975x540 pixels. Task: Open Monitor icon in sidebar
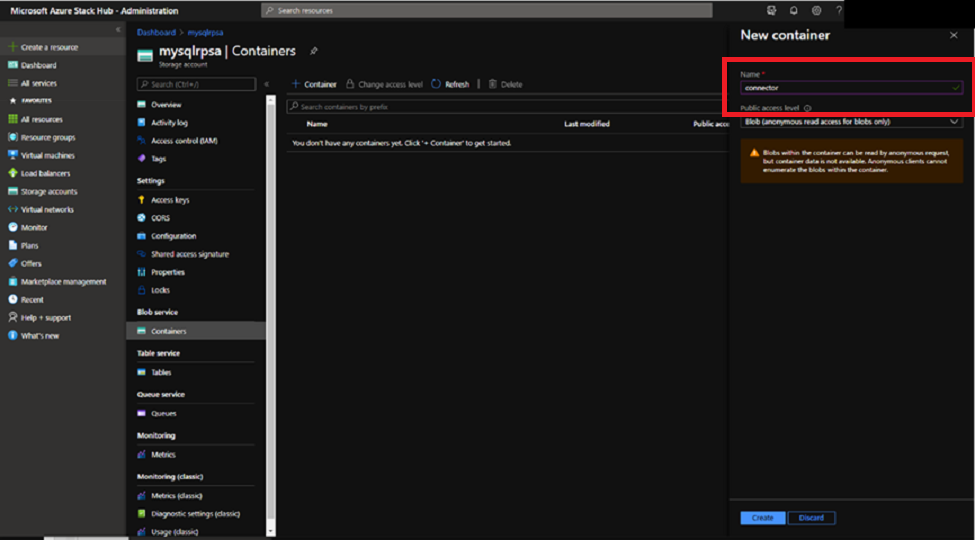point(12,228)
